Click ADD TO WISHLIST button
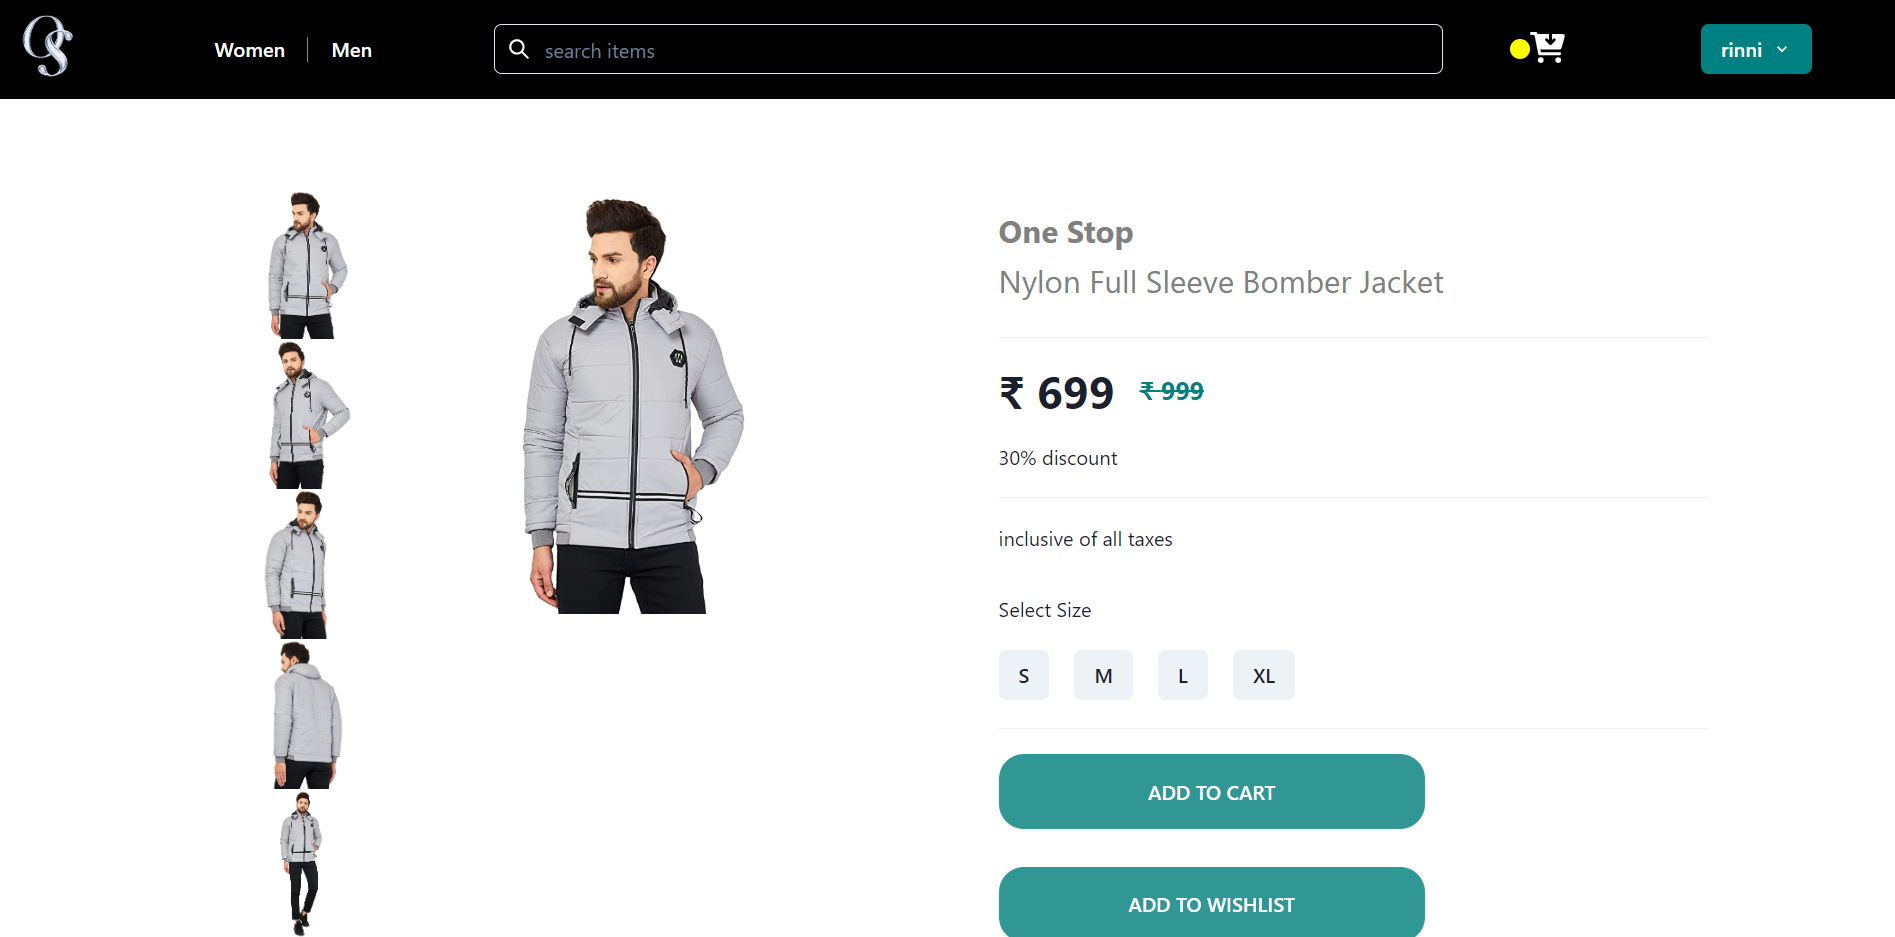This screenshot has width=1895, height=937. pyautogui.click(x=1210, y=903)
